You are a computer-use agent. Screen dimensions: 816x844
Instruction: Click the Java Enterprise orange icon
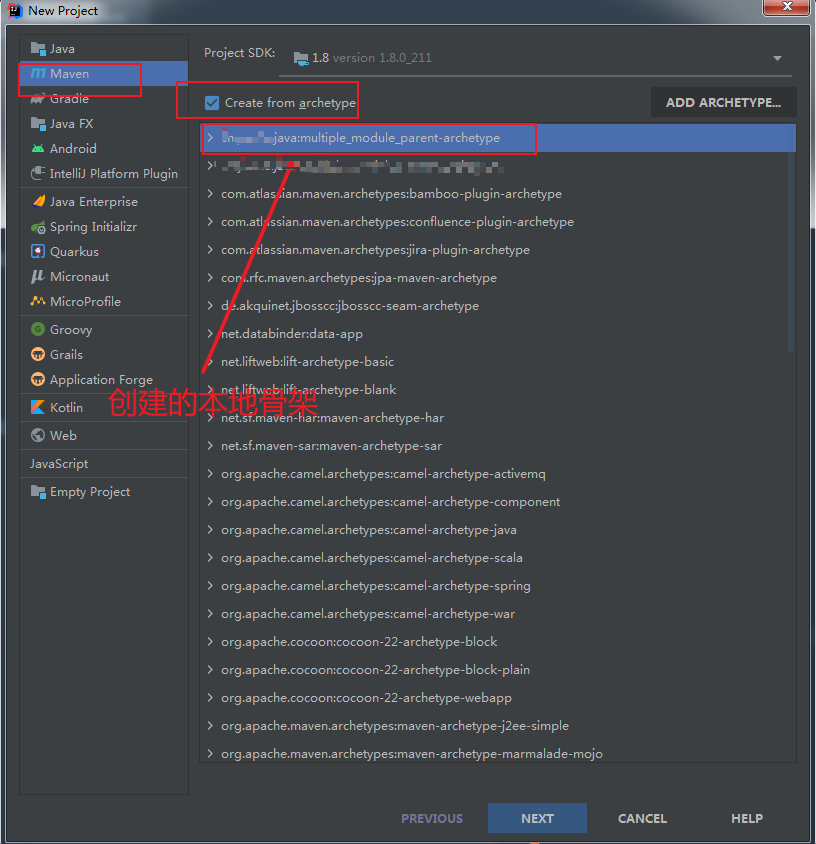(x=38, y=201)
